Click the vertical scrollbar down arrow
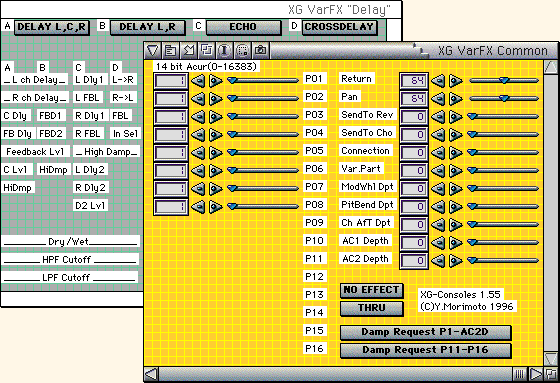560x383 pixels. click(x=550, y=358)
